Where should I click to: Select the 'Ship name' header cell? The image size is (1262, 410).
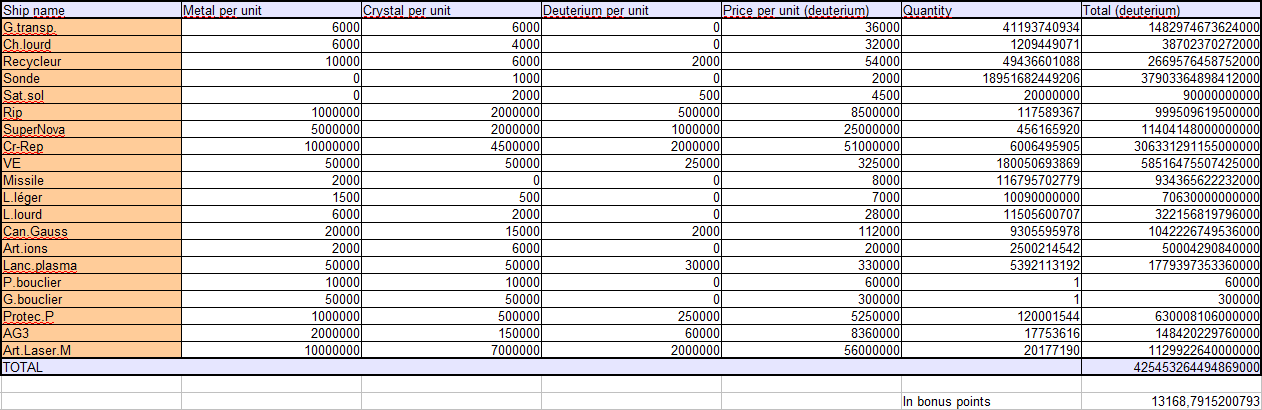point(90,11)
